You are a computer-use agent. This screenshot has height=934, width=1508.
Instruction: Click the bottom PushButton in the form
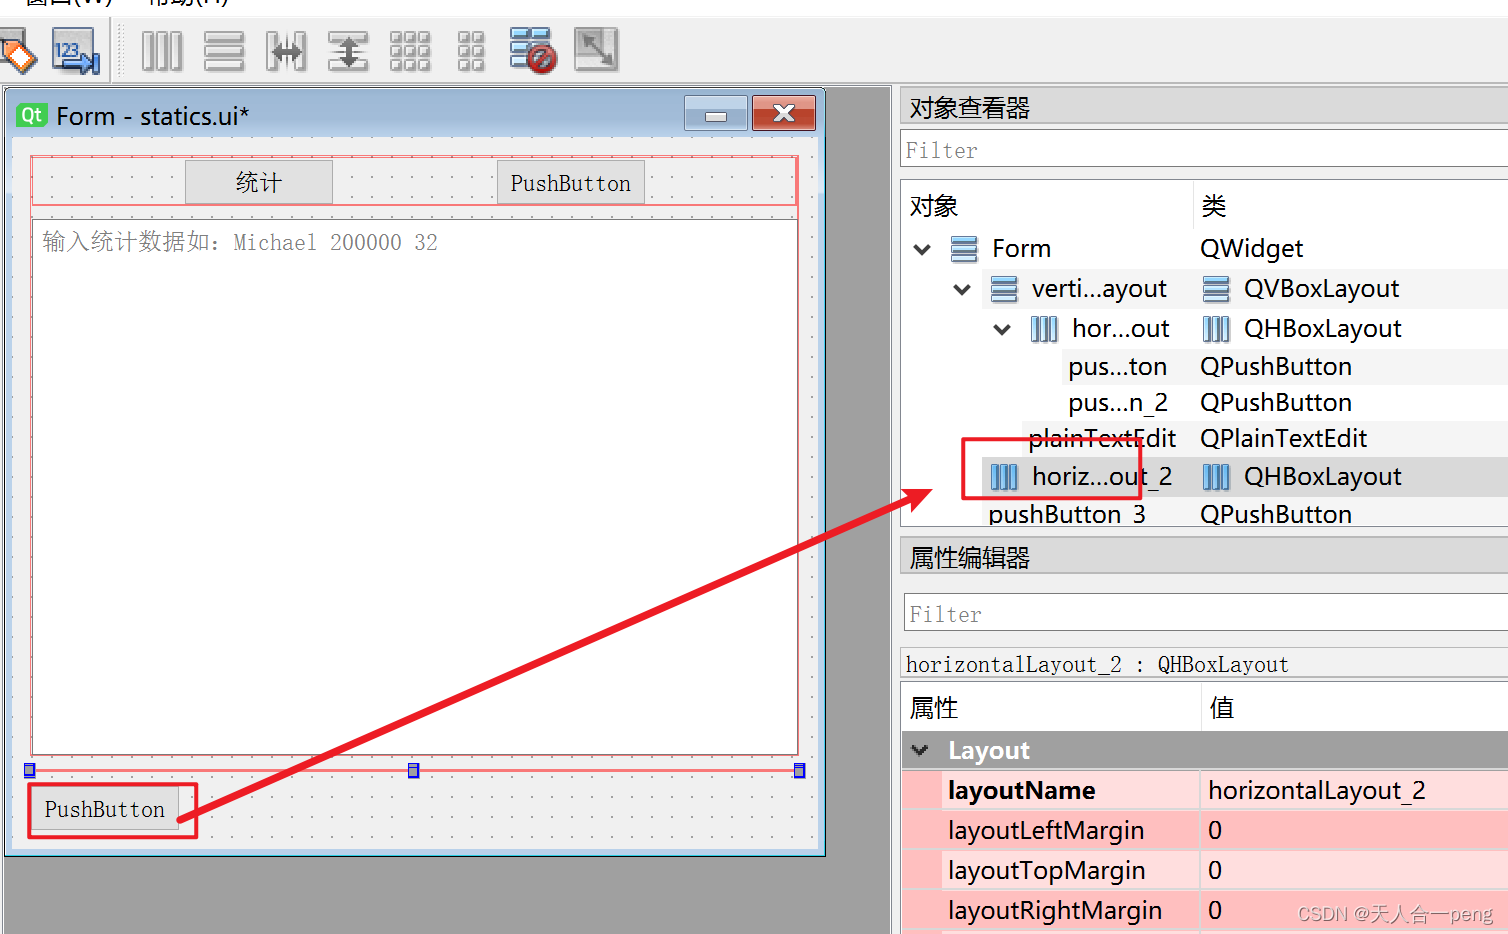105,809
